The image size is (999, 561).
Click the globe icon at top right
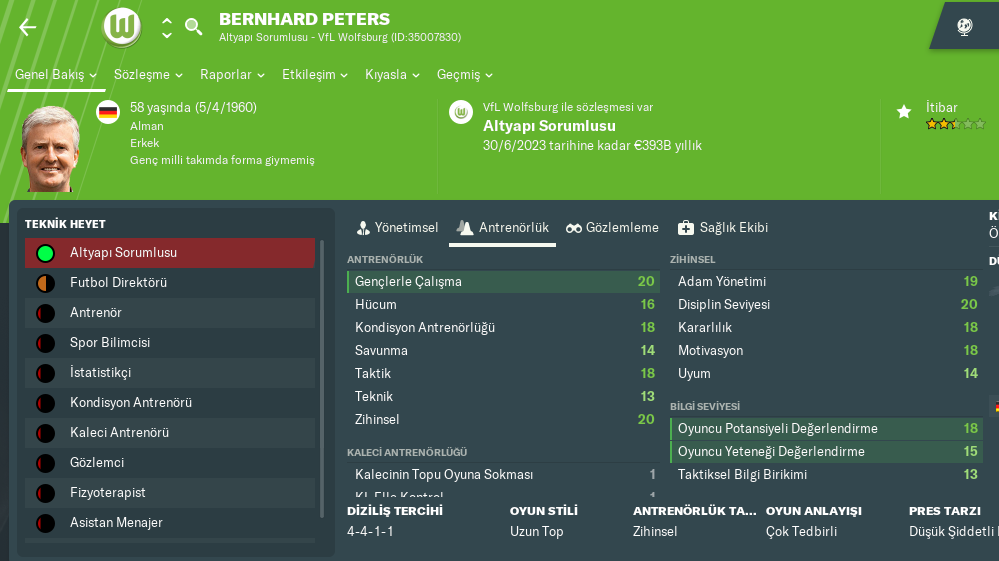[965, 27]
